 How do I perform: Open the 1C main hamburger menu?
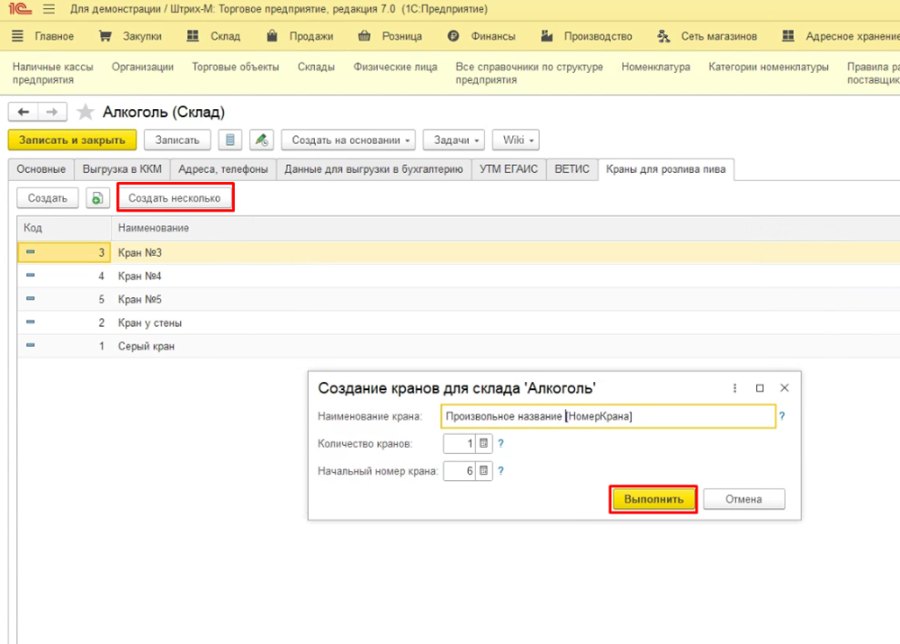tap(49, 9)
